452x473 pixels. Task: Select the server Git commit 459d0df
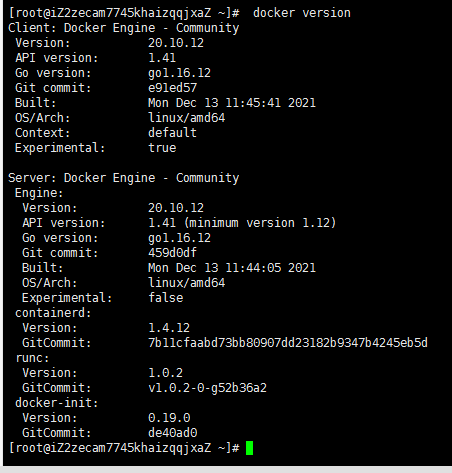coord(172,253)
